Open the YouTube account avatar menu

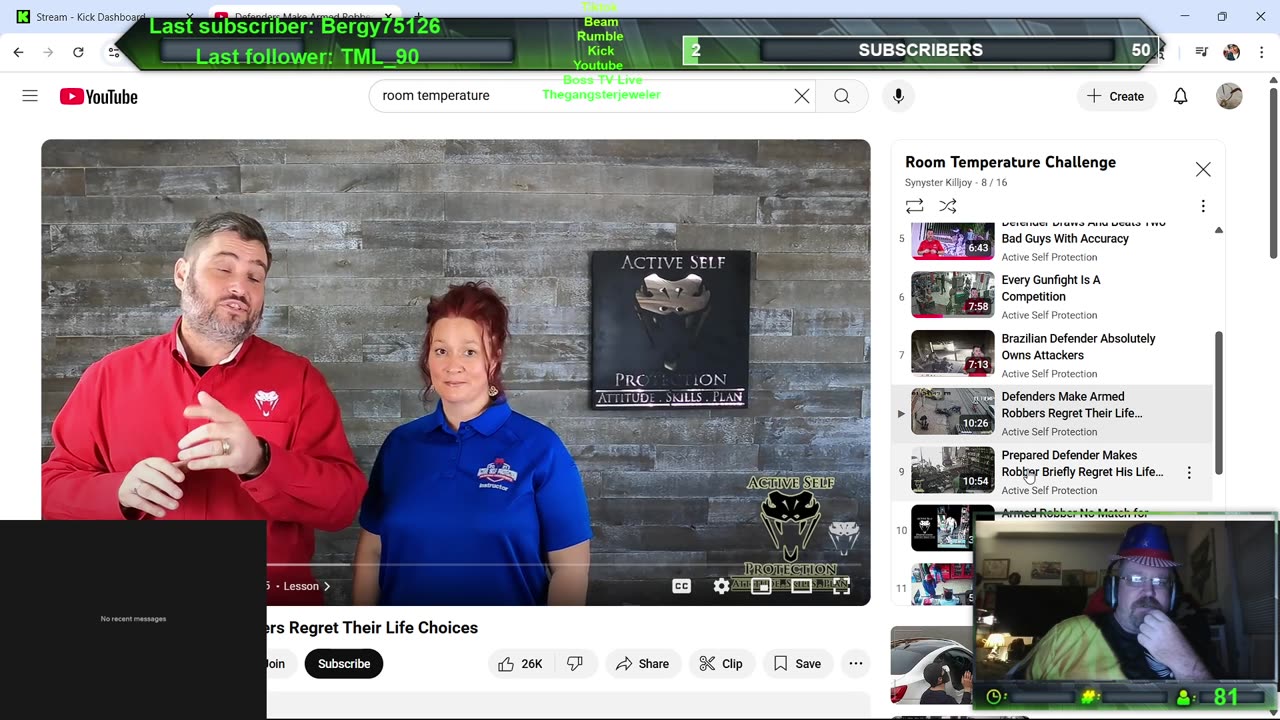[x=1229, y=96]
